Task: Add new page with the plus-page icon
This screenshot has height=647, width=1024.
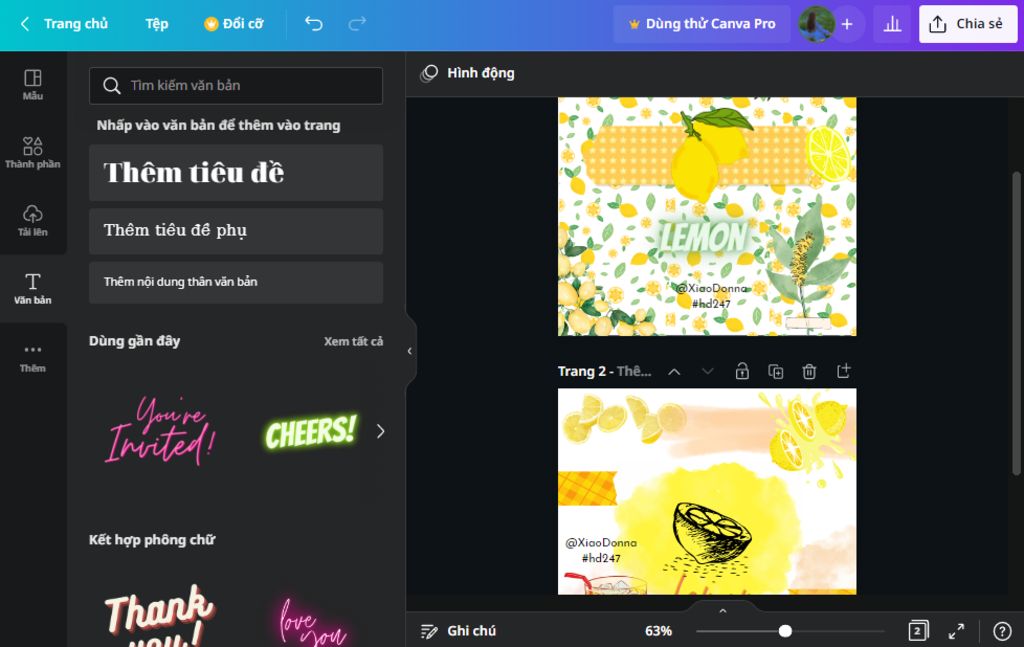Action: (x=843, y=371)
